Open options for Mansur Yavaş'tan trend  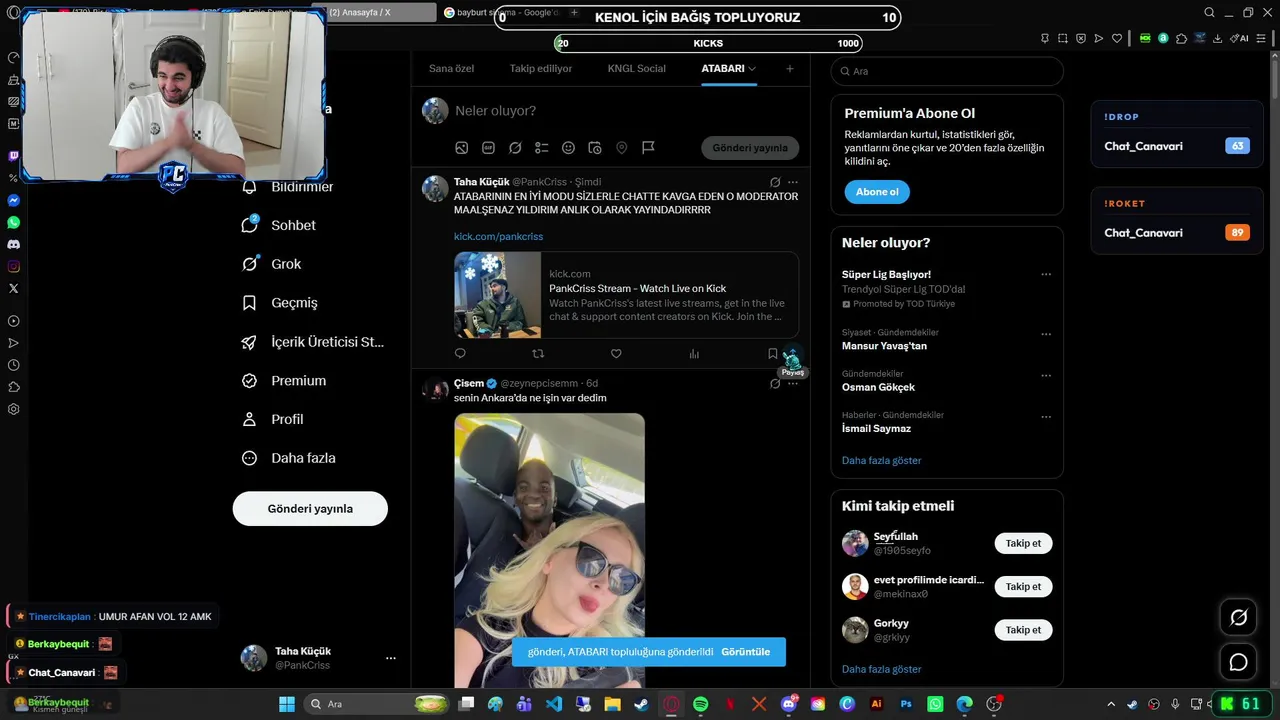click(x=1046, y=334)
